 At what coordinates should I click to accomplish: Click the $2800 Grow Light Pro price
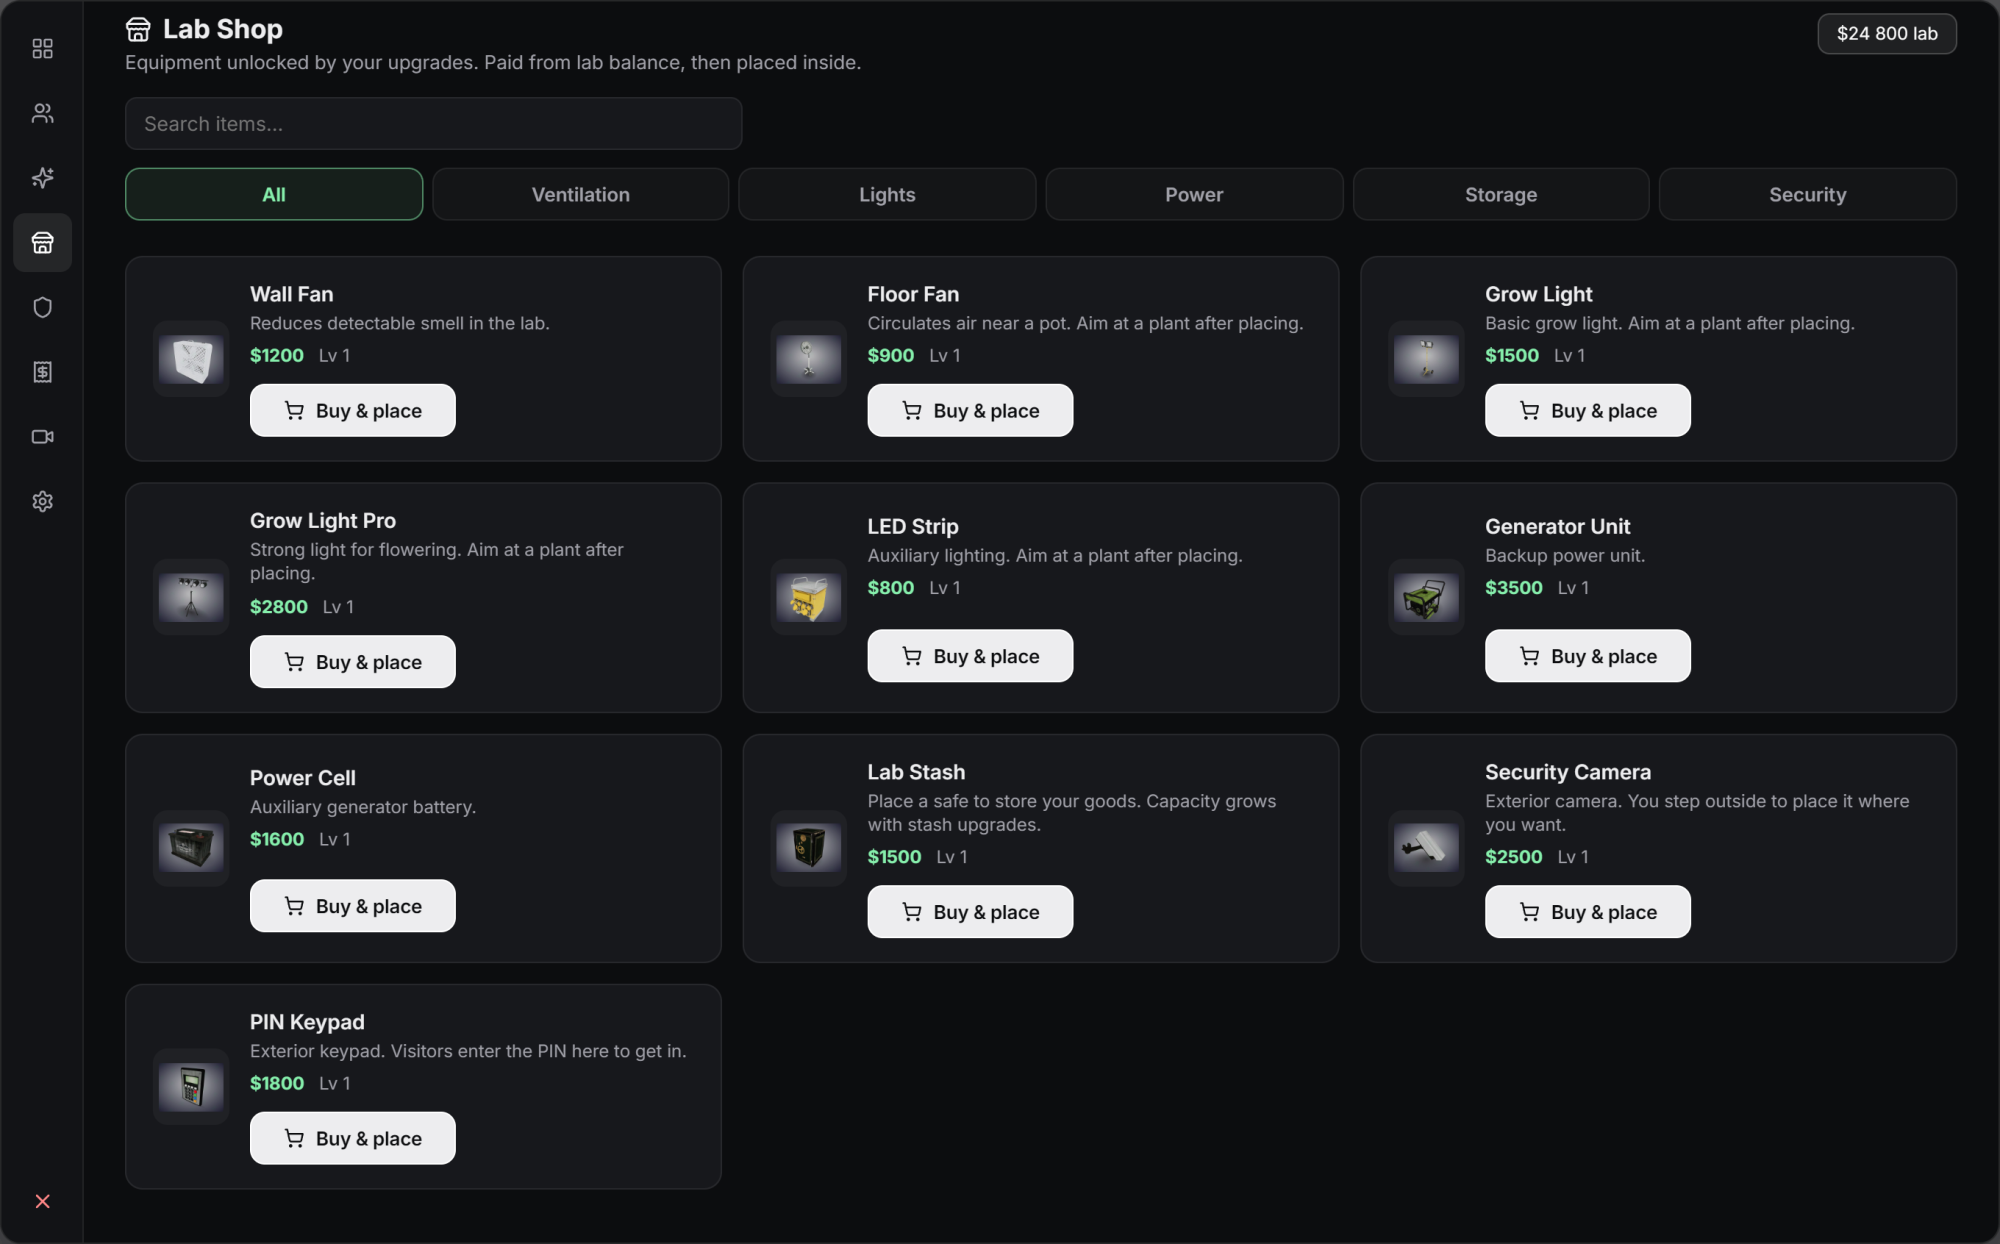tap(278, 606)
